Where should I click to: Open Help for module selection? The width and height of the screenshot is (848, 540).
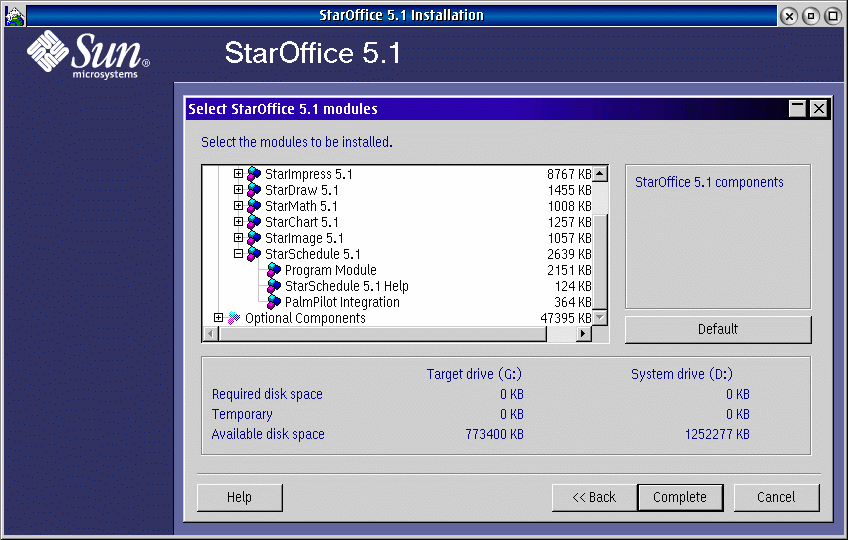point(240,497)
